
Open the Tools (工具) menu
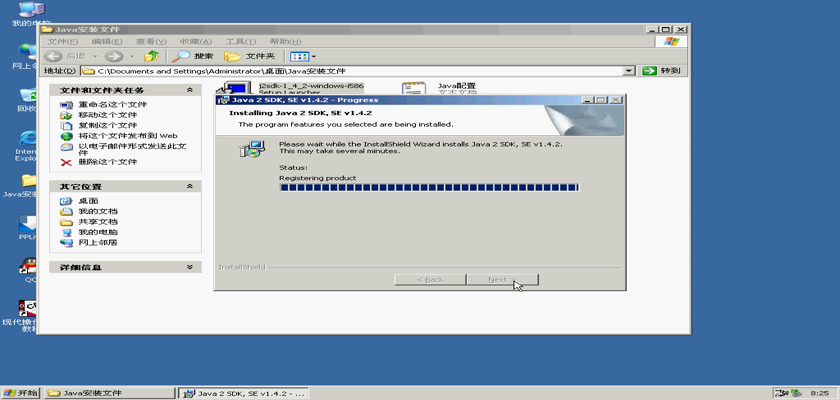[241, 42]
